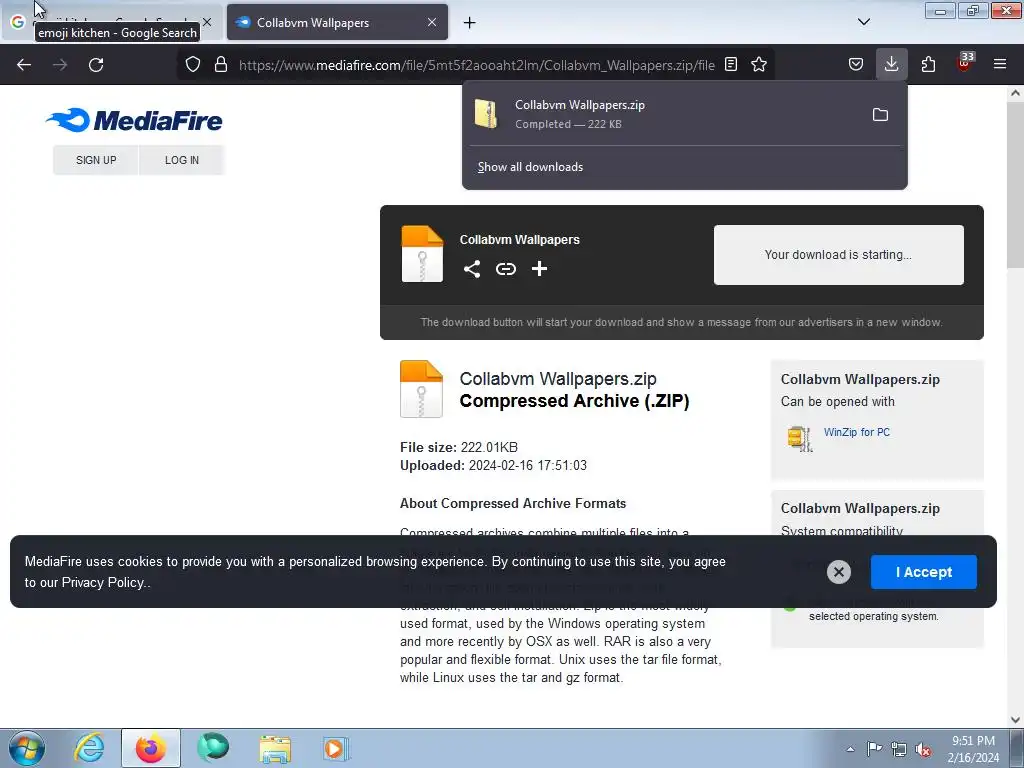
Task: Show Collabvm Wallpapers.zip in its folder
Action: point(880,115)
